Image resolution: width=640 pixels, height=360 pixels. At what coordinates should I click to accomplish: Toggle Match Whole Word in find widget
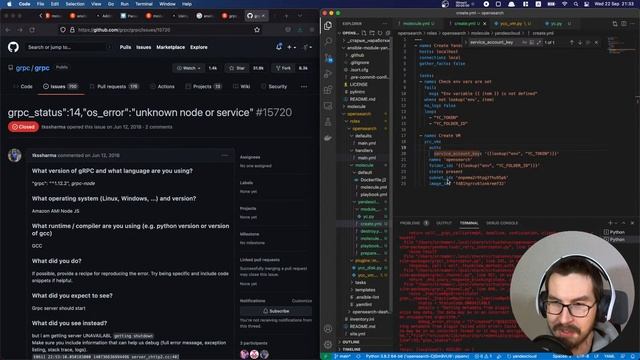(x=532, y=42)
